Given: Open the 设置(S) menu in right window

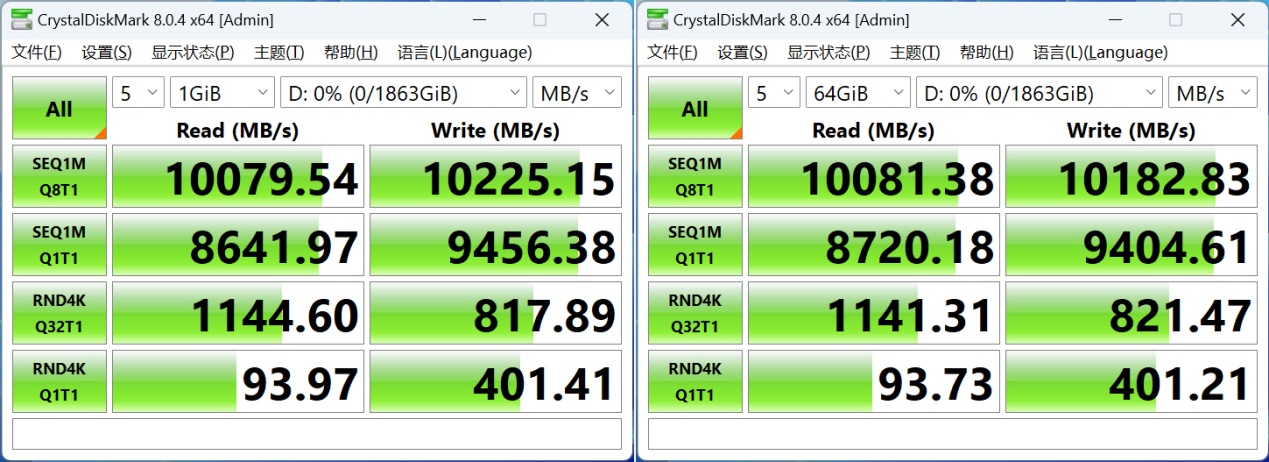Looking at the screenshot, I should tap(742, 53).
